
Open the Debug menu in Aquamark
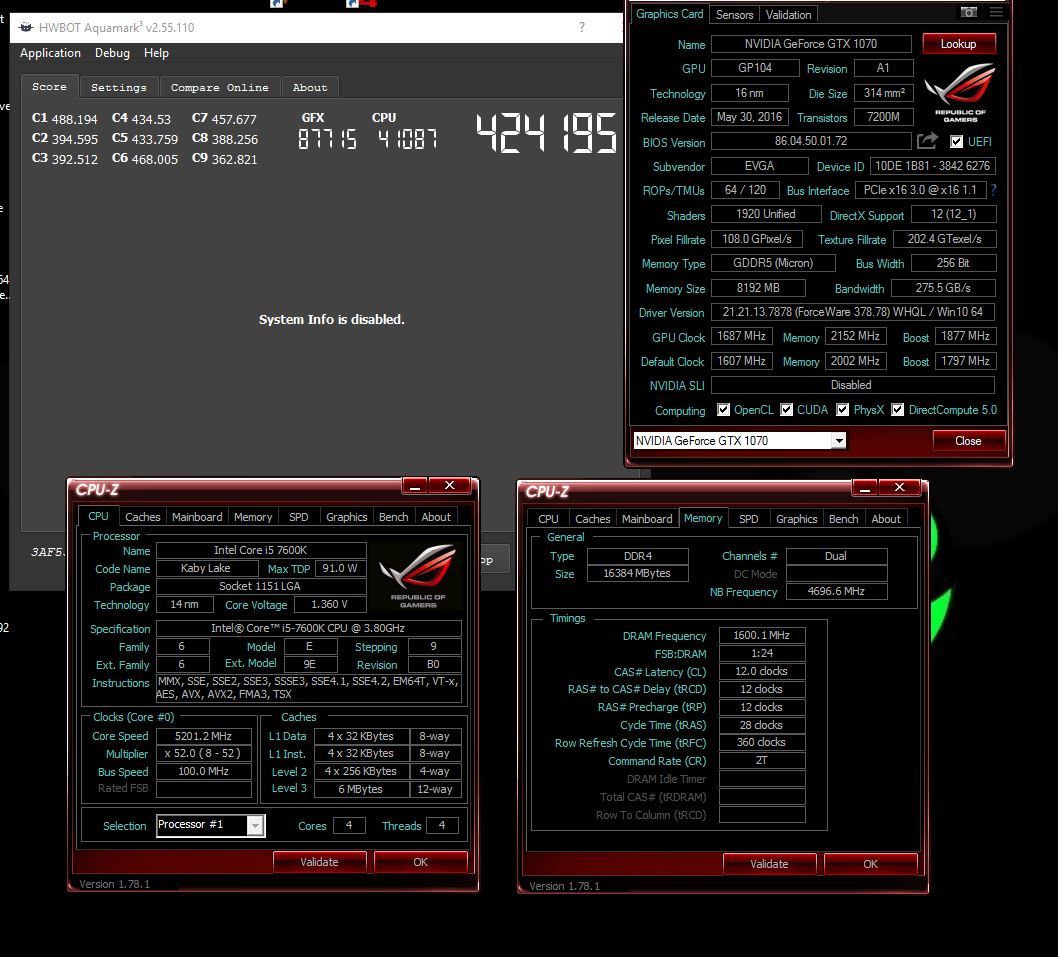click(112, 53)
